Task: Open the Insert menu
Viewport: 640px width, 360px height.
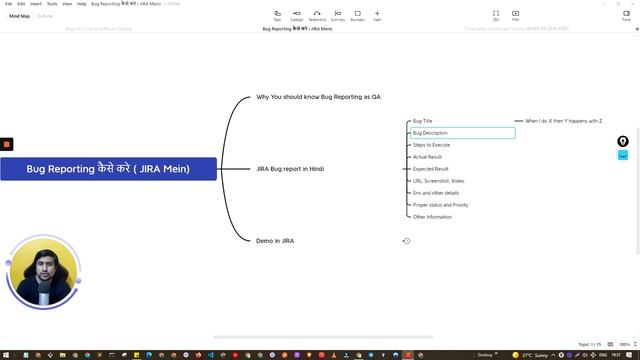Action: click(x=36, y=4)
